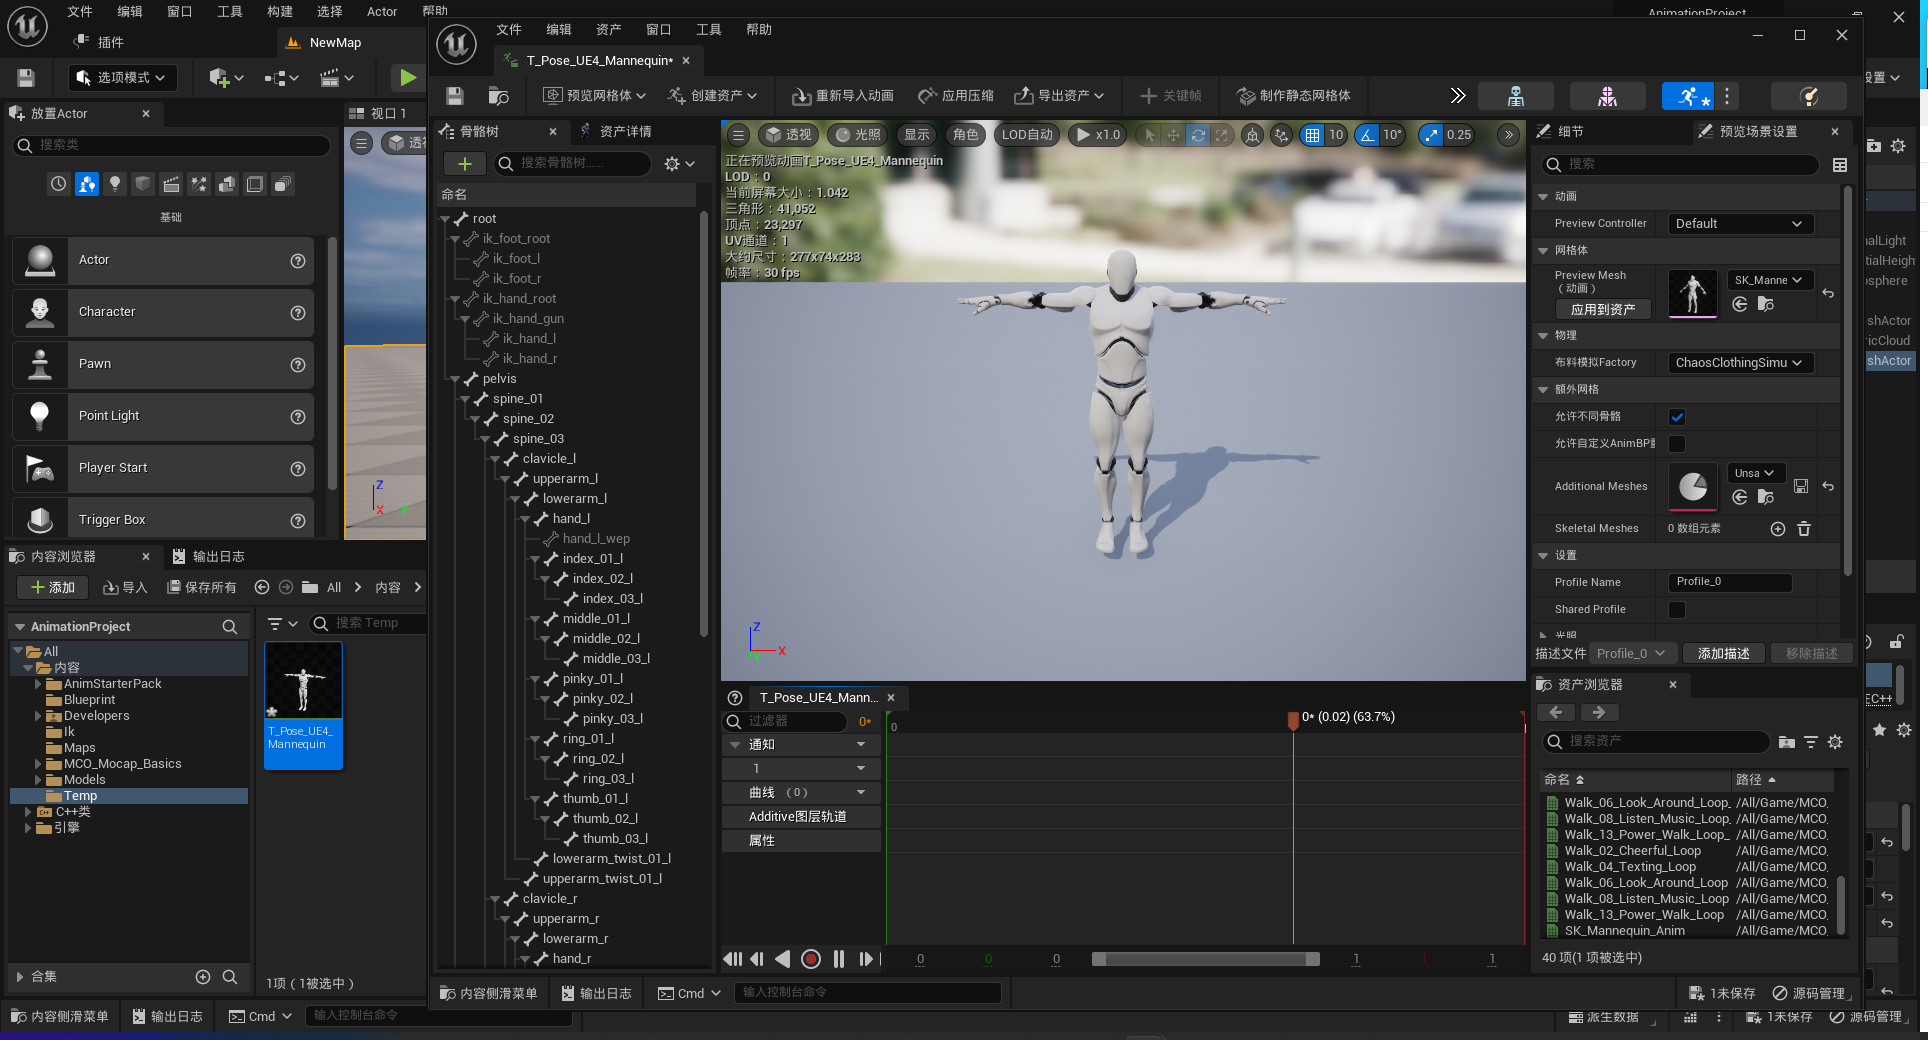The height and width of the screenshot is (1040, 1928).
Task: Click the 透视 perspective viewport icon
Action: pyautogui.click(x=787, y=134)
